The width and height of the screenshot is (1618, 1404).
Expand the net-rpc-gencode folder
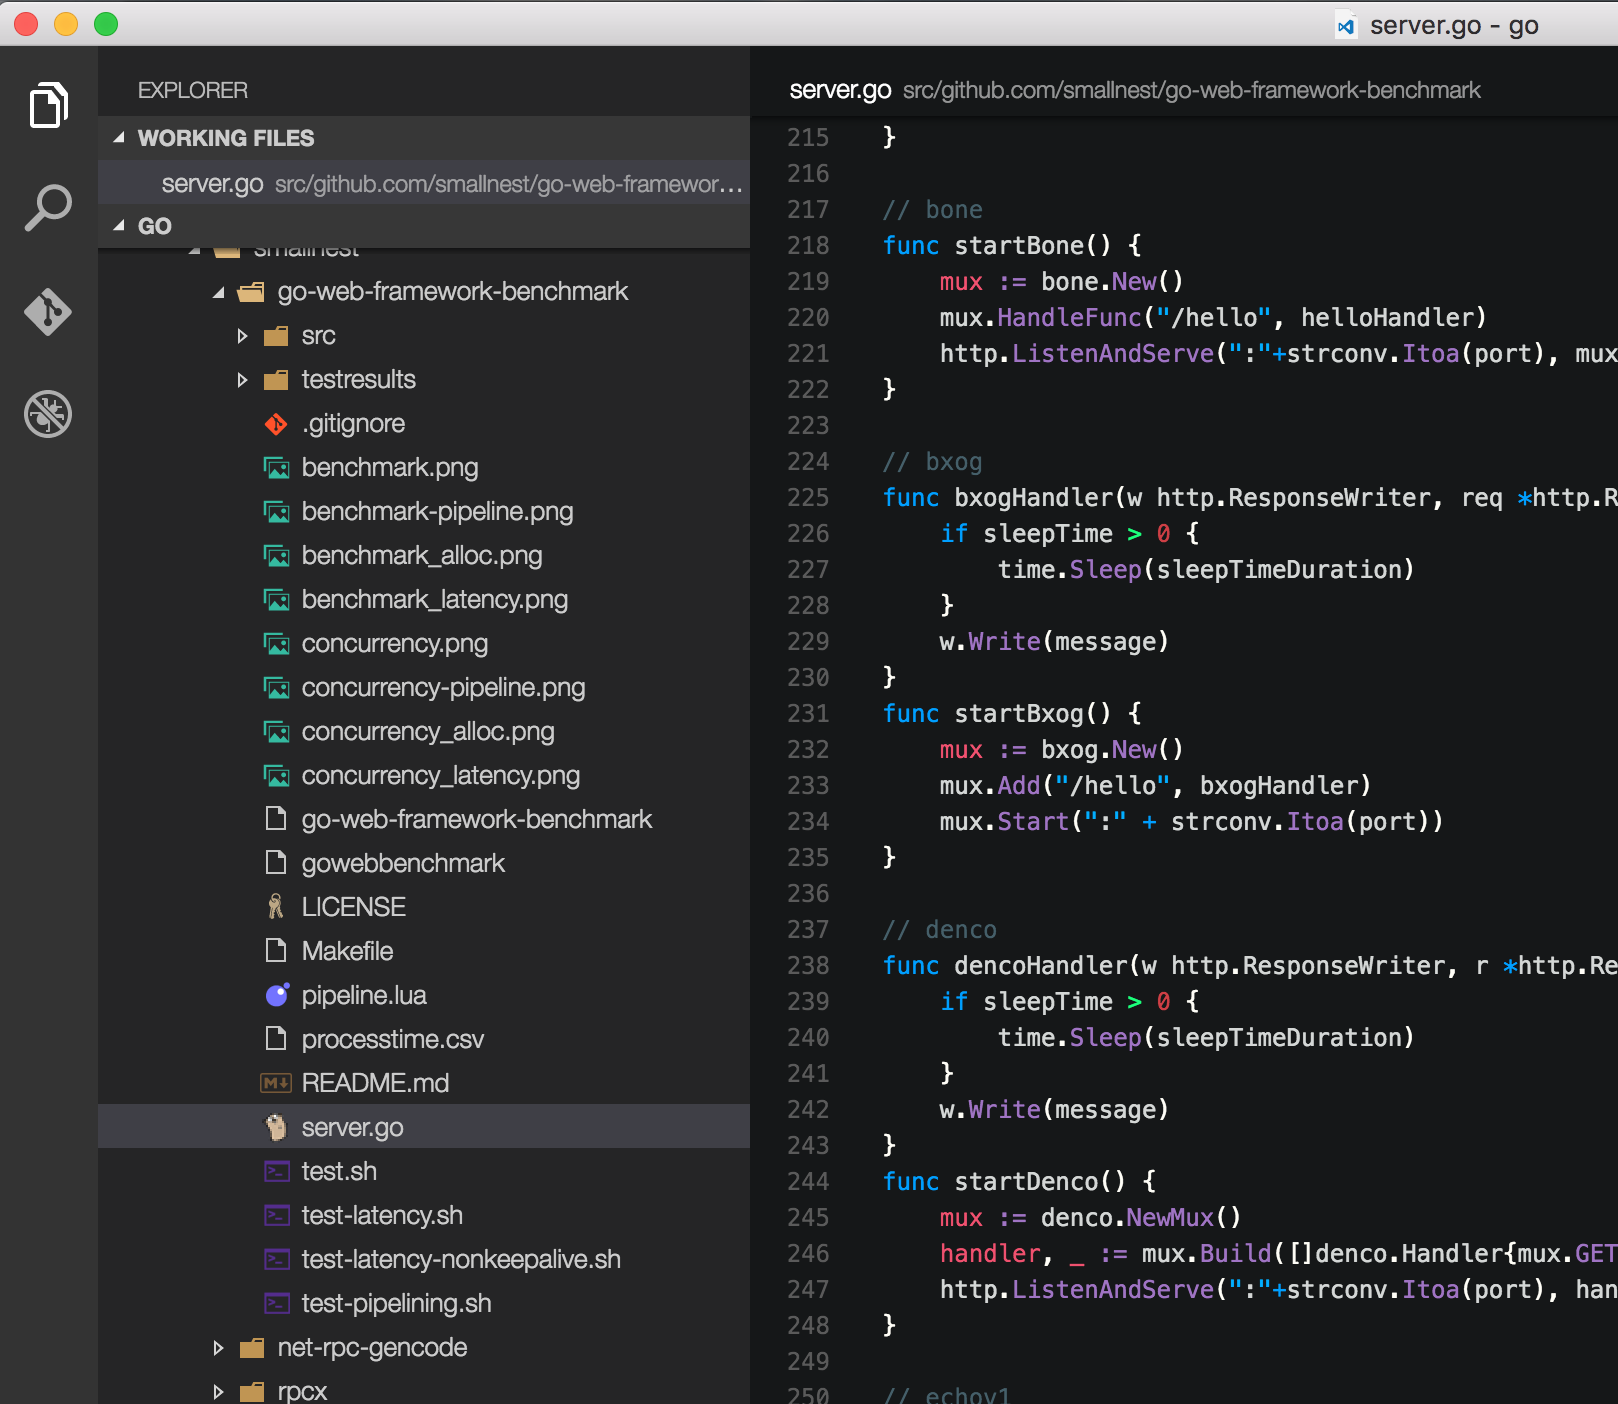(218, 1348)
